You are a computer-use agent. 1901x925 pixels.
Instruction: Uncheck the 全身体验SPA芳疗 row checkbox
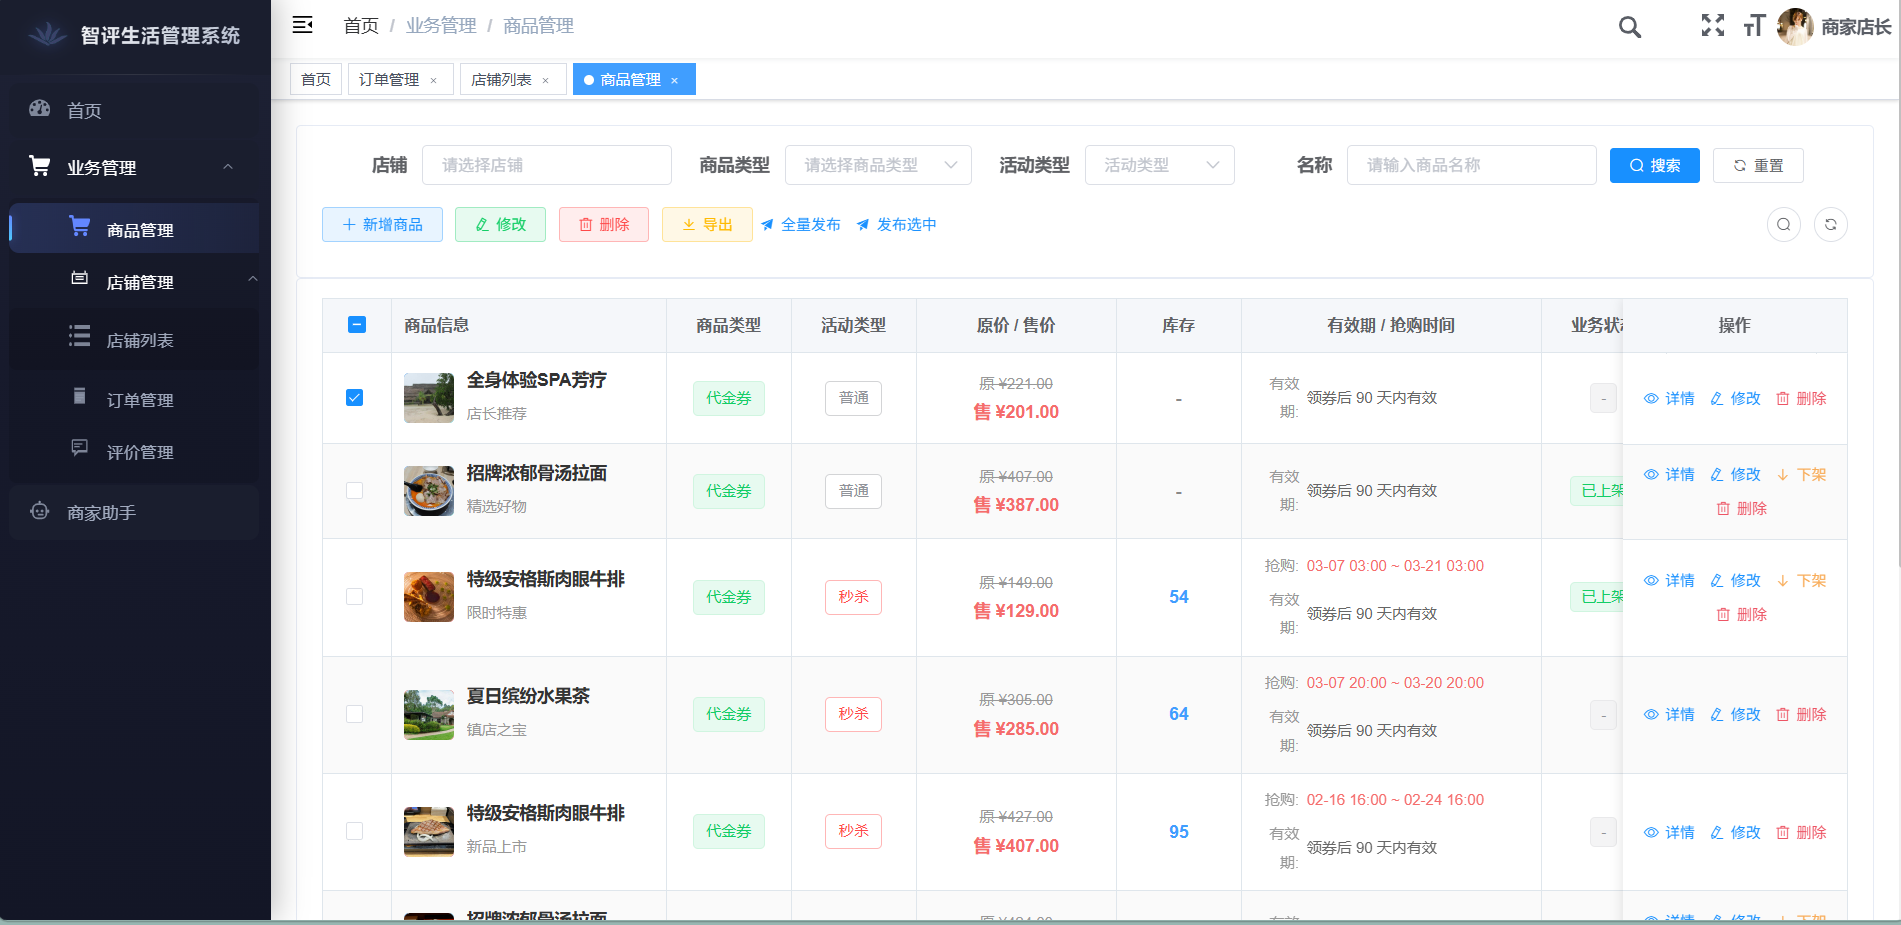(356, 397)
